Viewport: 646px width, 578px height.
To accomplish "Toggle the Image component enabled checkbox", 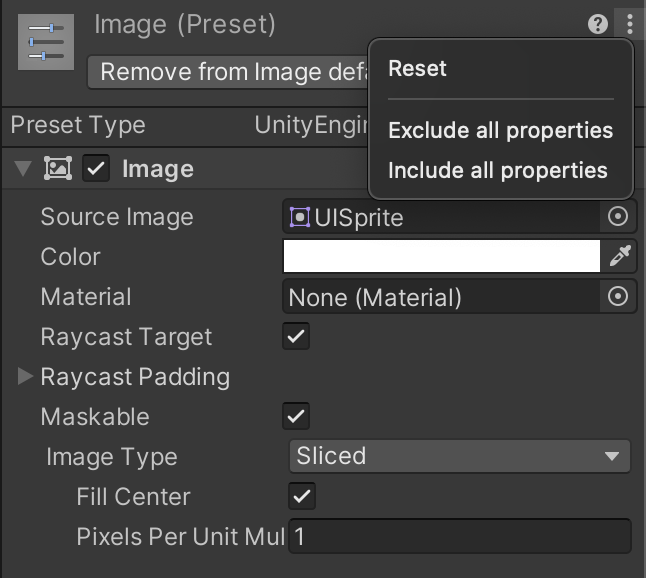I will point(96,168).
